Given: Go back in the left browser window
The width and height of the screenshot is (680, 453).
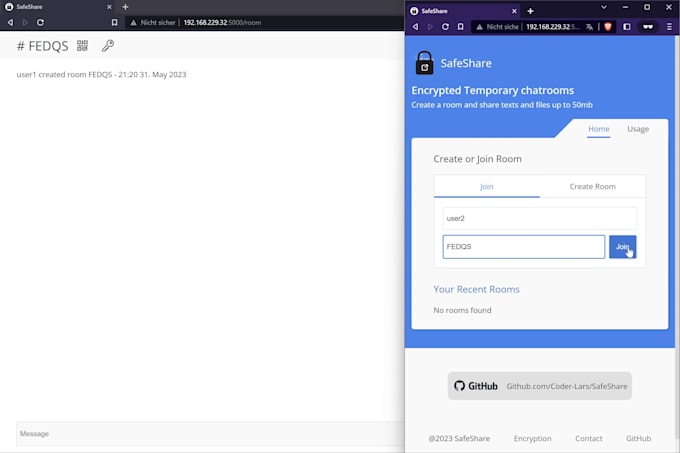Looking at the screenshot, I should pyautogui.click(x=10, y=23).
